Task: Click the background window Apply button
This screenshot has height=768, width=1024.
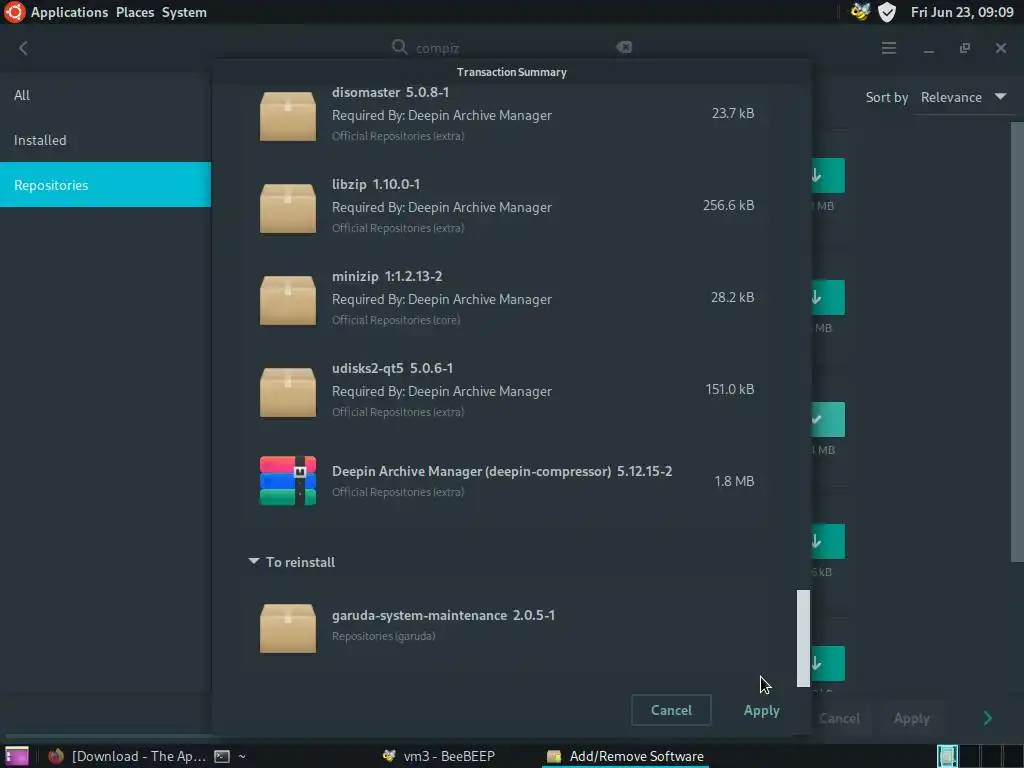Action: tap(911, 718)
